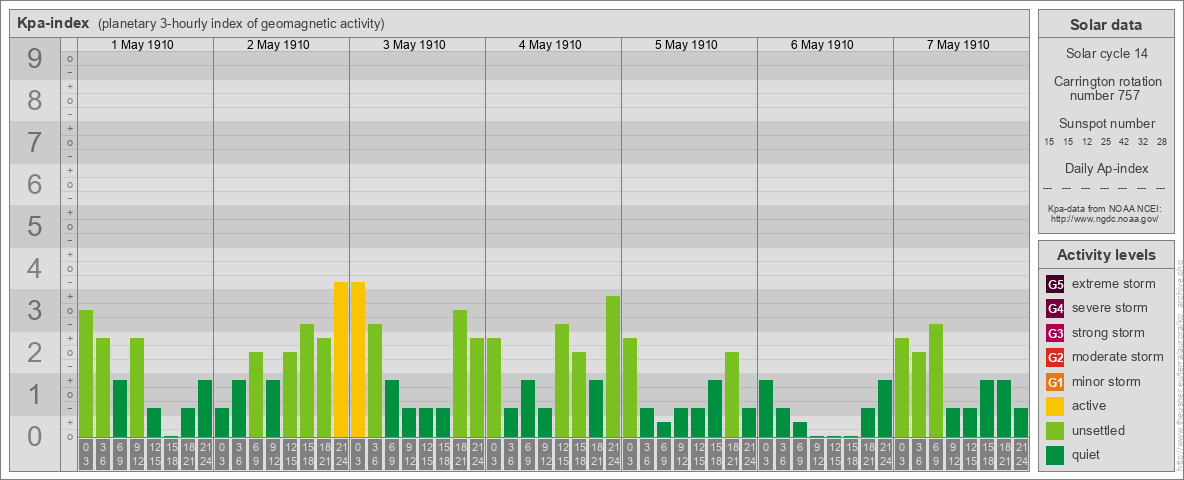Click sunspot value 28
1184x480 pixels.
(1163, 142)
